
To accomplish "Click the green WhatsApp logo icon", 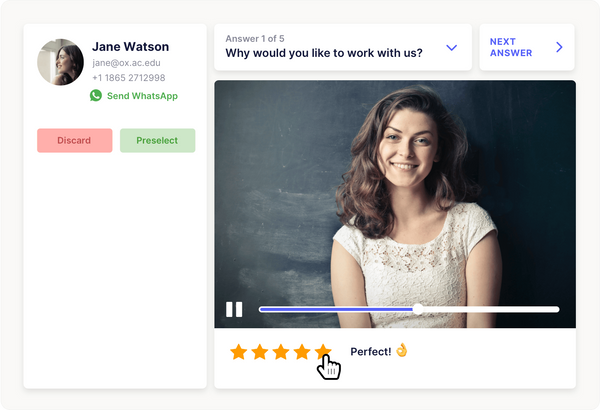I will pos(96,96).
